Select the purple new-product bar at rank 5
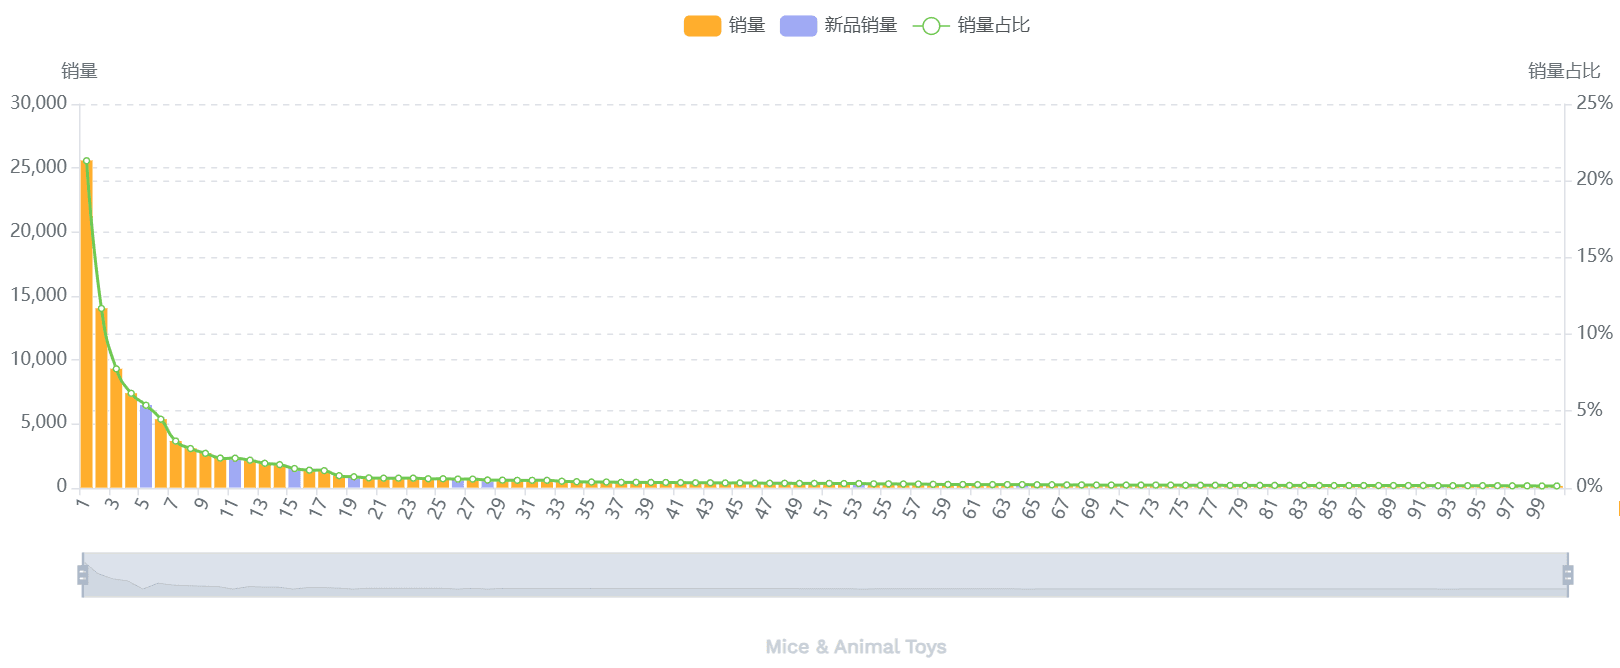Screen dimensions: 1620x668 [x=146, y=448]
